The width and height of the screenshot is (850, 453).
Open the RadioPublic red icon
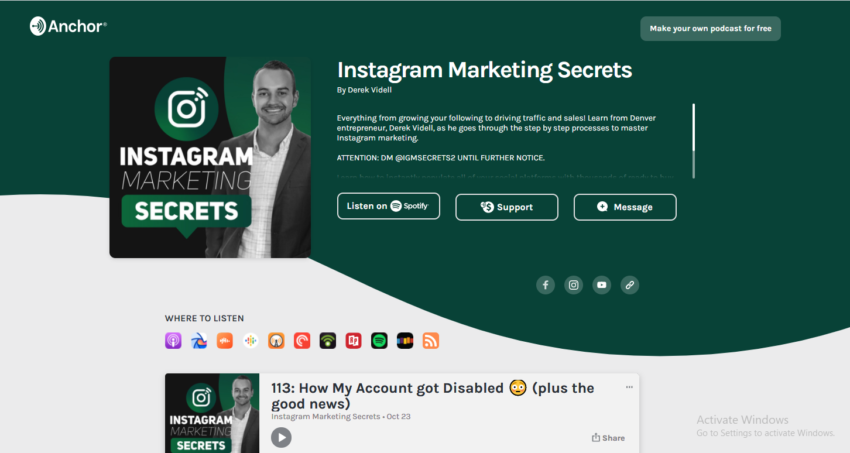coord(353,341)
